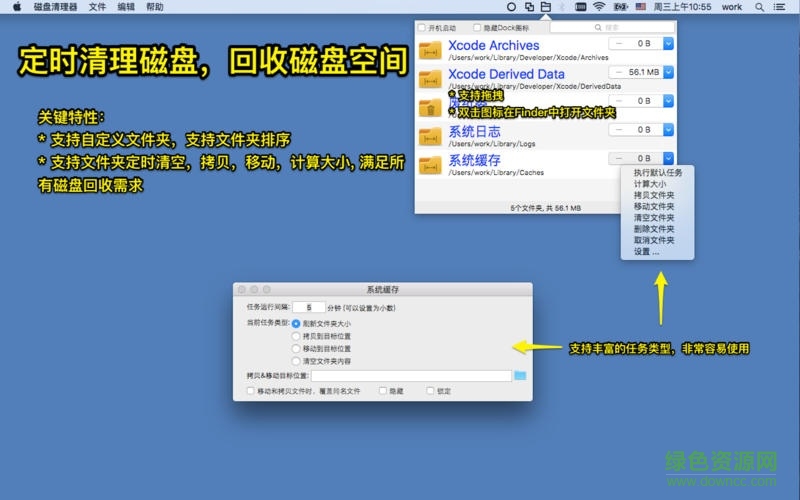
Task: Click the disk cleaner menu bar folder icon
Action: pyautogui.click(x=545, y=7)
